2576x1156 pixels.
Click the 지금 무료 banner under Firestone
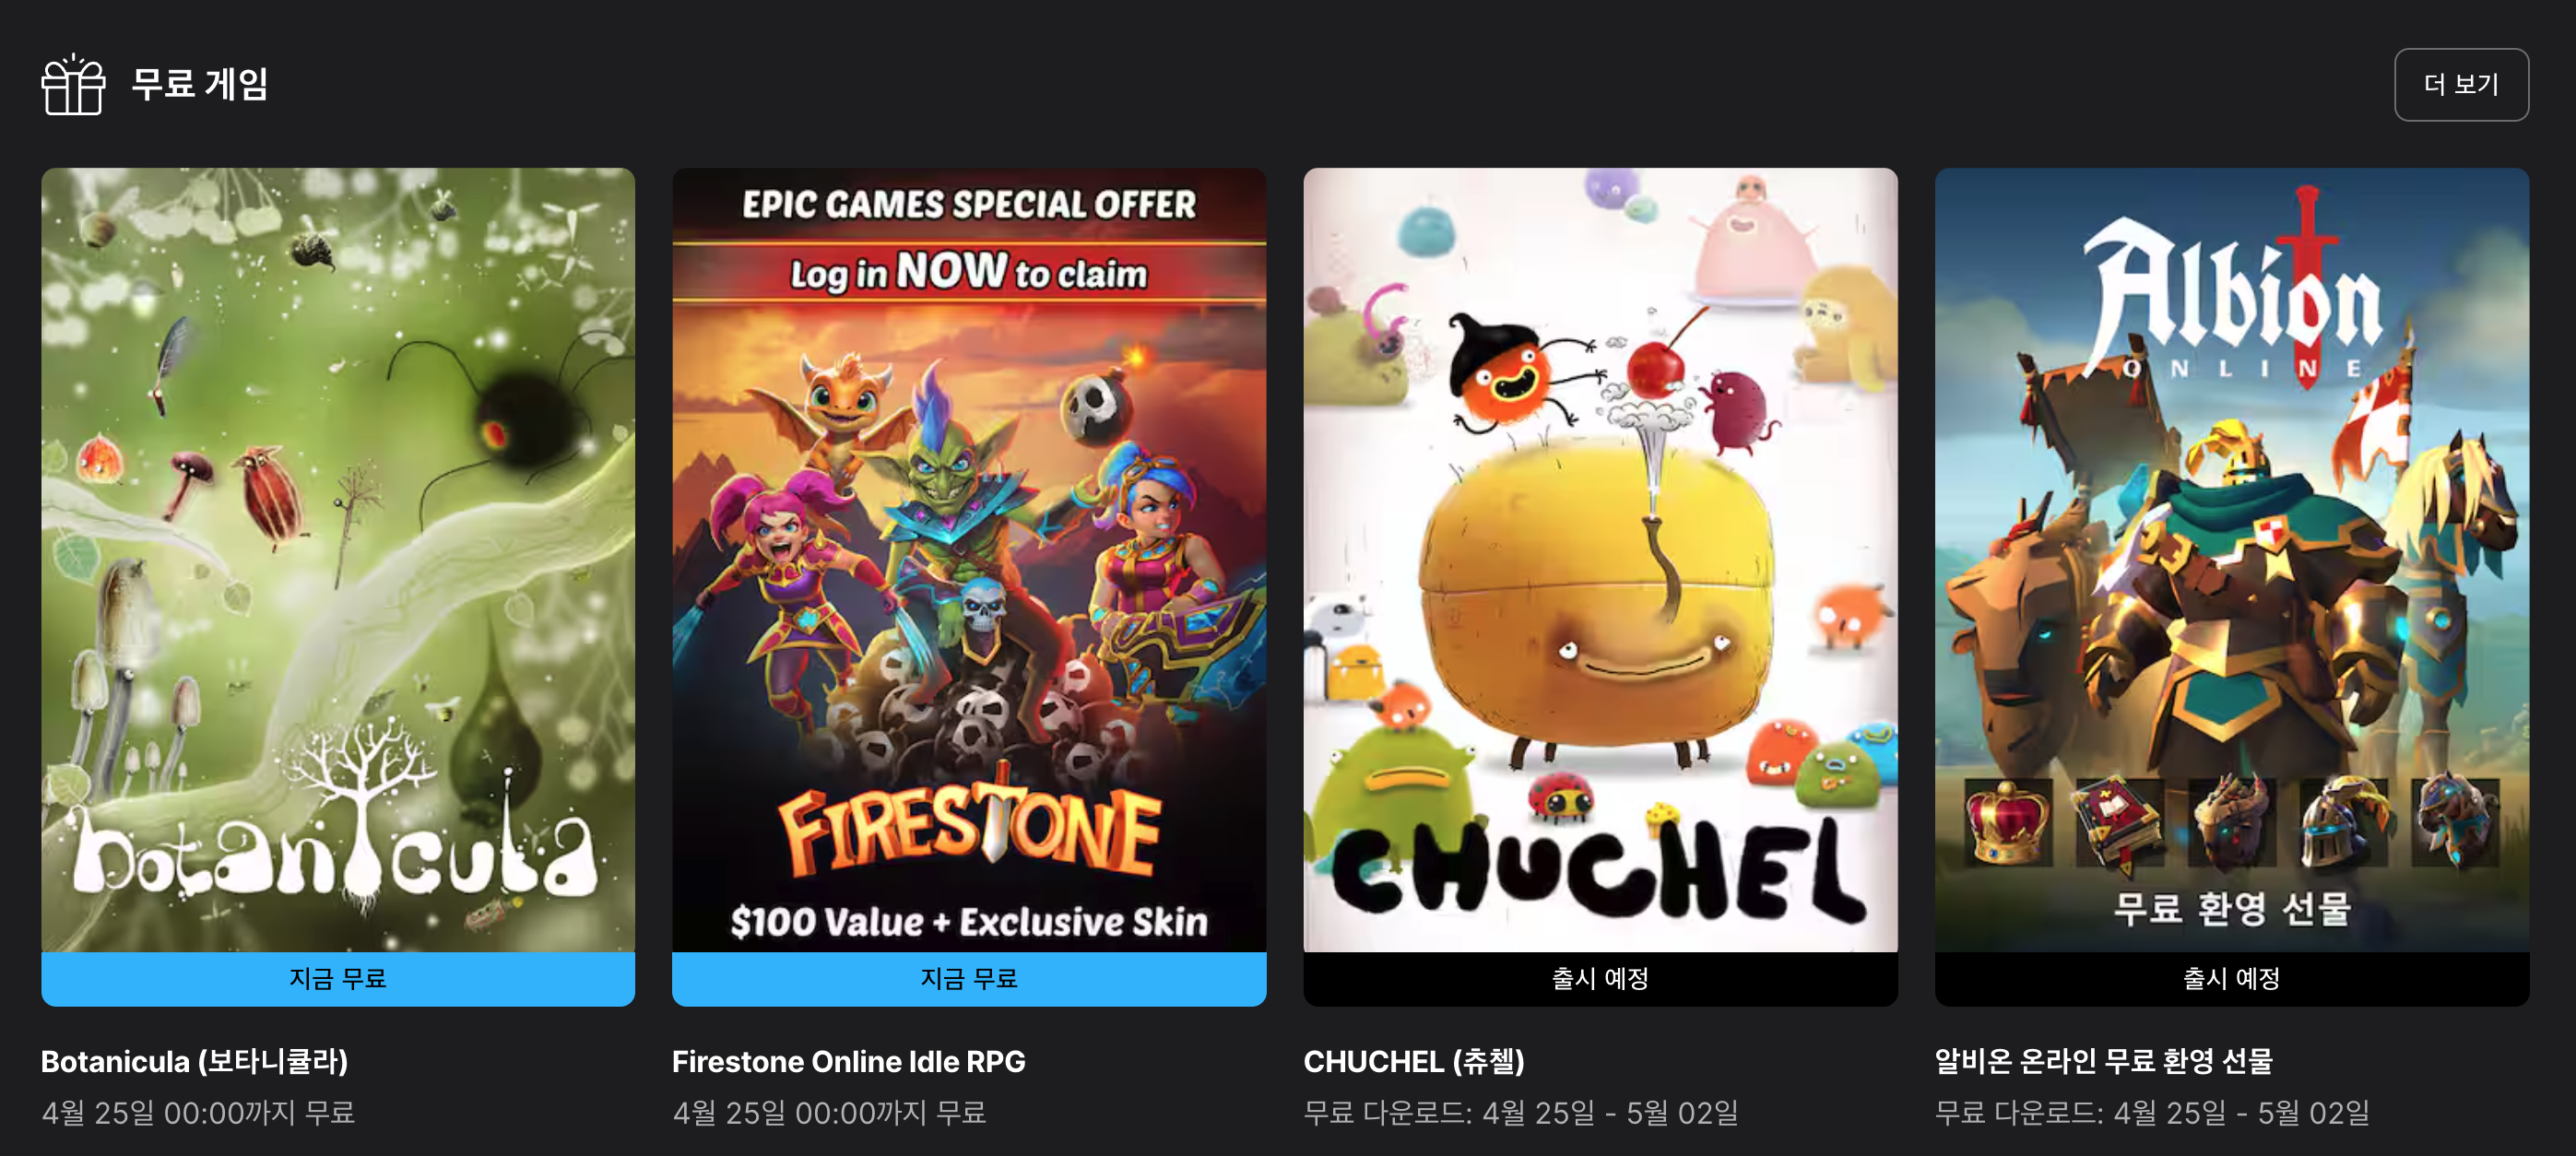(x=969, y=979)
